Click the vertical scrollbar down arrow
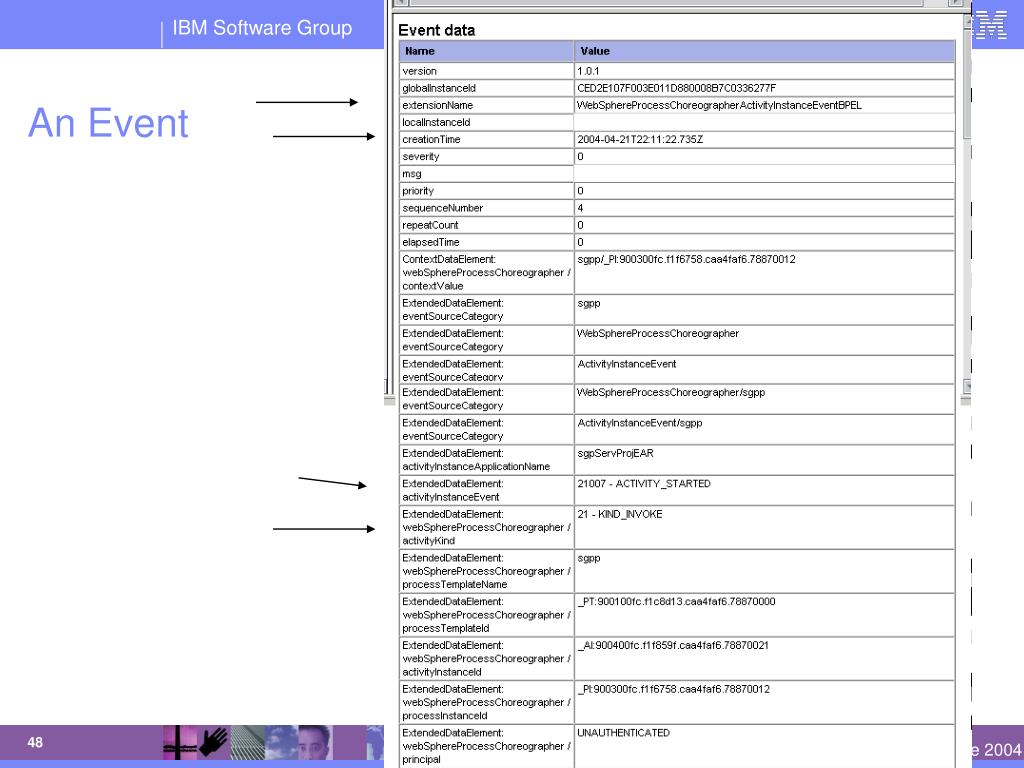The image size is (1024, 768). [x=967, y=386]
